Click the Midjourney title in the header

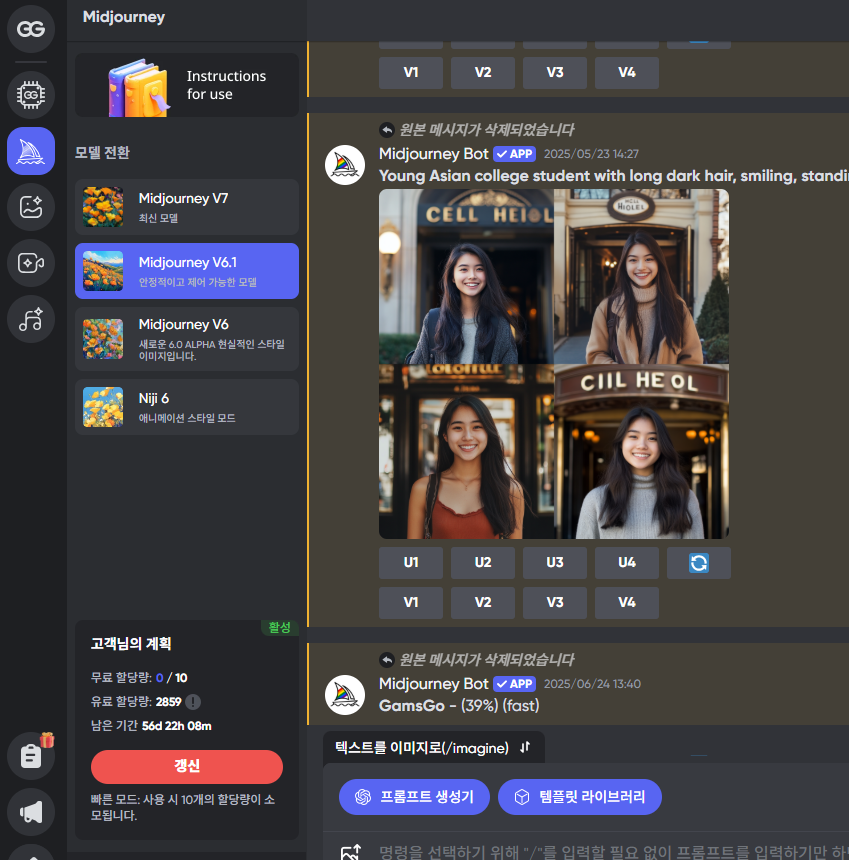tap(123, 17)
